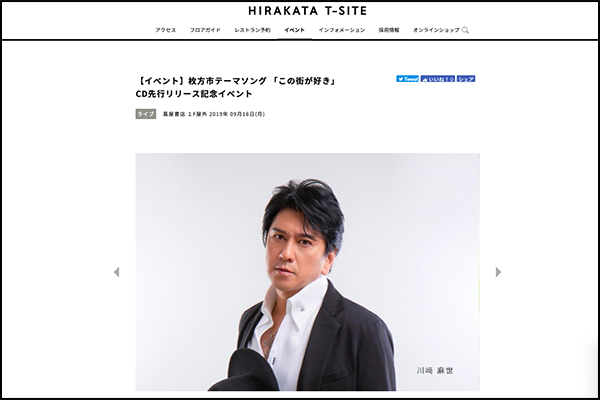This screenshot has height=400, width=600.
Task: Click the event title heading
Action: (x=236, y=87)
